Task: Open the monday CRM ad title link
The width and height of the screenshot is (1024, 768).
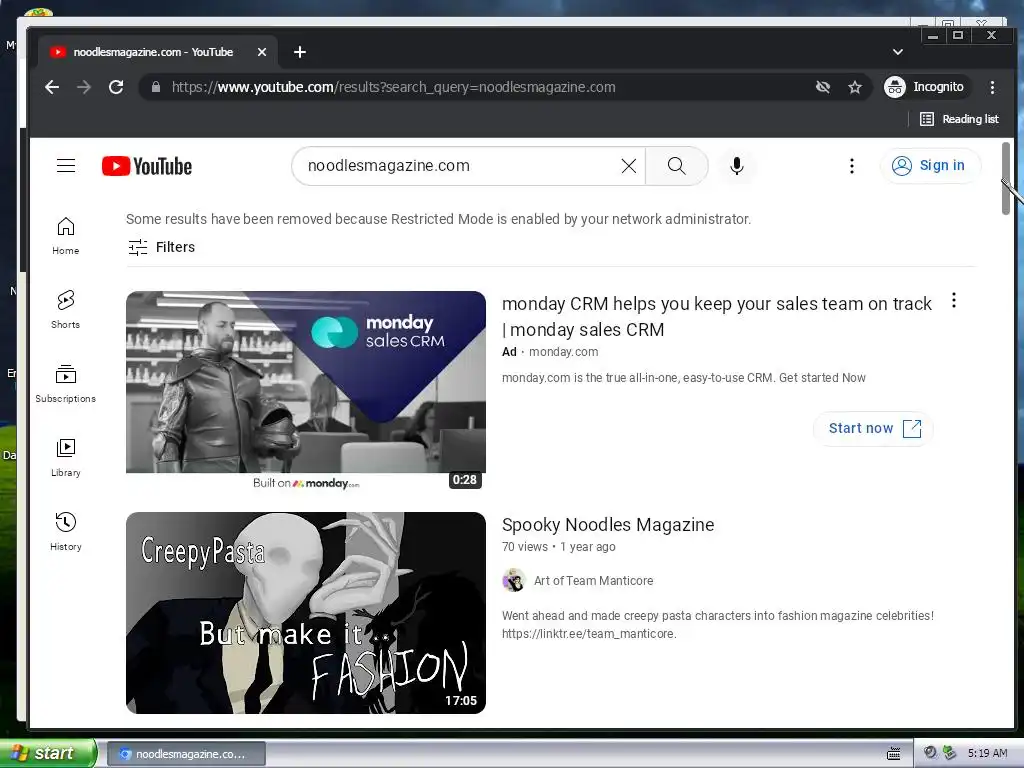Action: coord(716,317)
